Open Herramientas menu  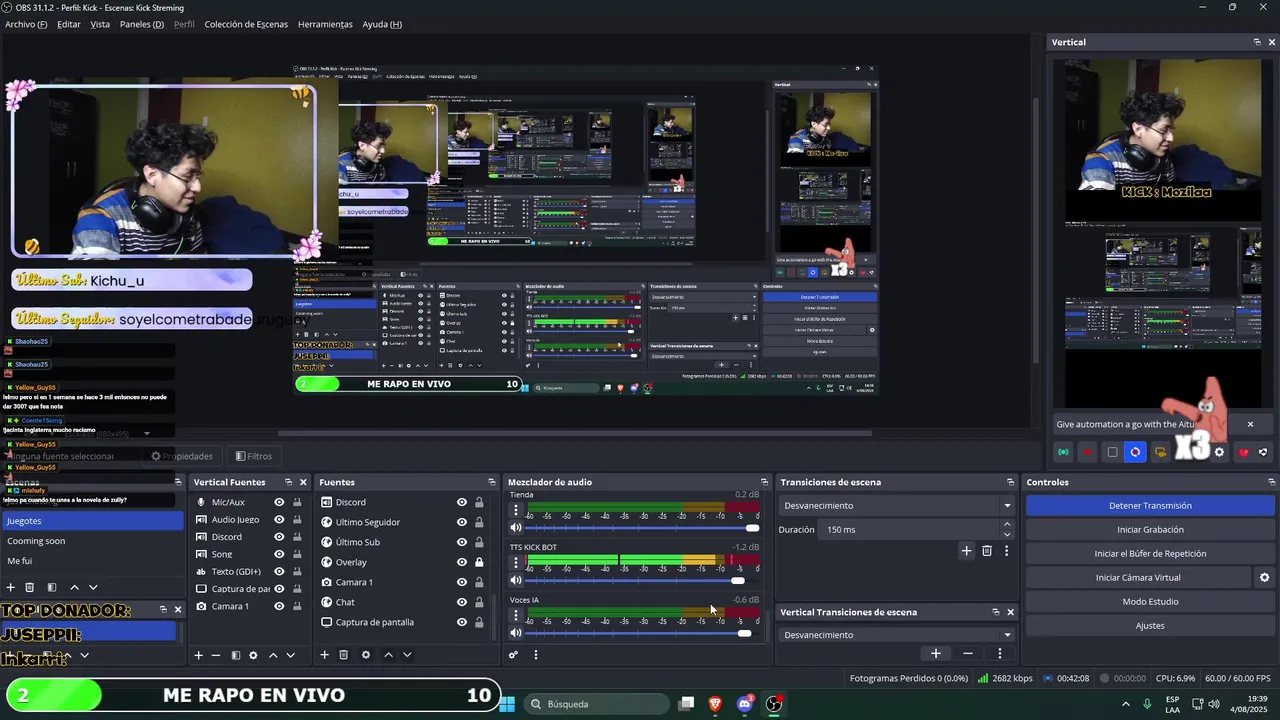click(x=325, y=24)
